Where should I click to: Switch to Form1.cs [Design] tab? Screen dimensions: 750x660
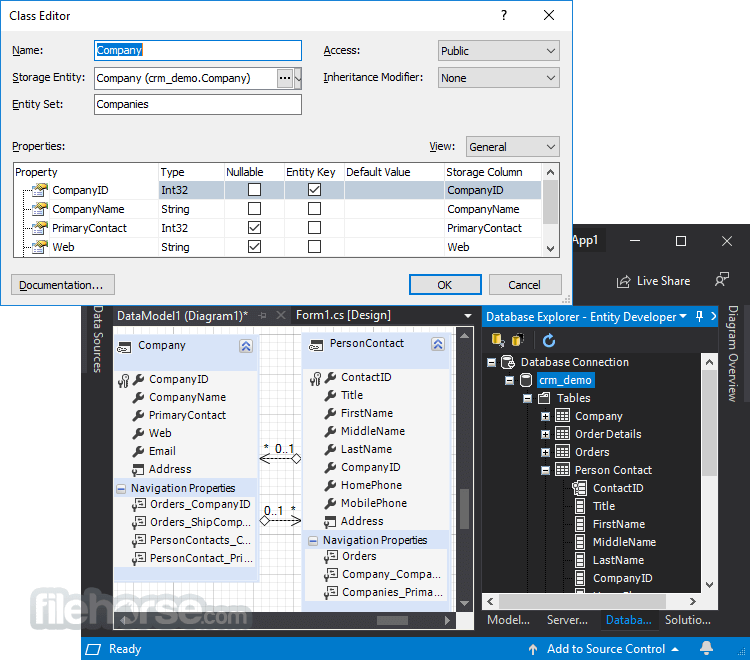click(343, 315)
